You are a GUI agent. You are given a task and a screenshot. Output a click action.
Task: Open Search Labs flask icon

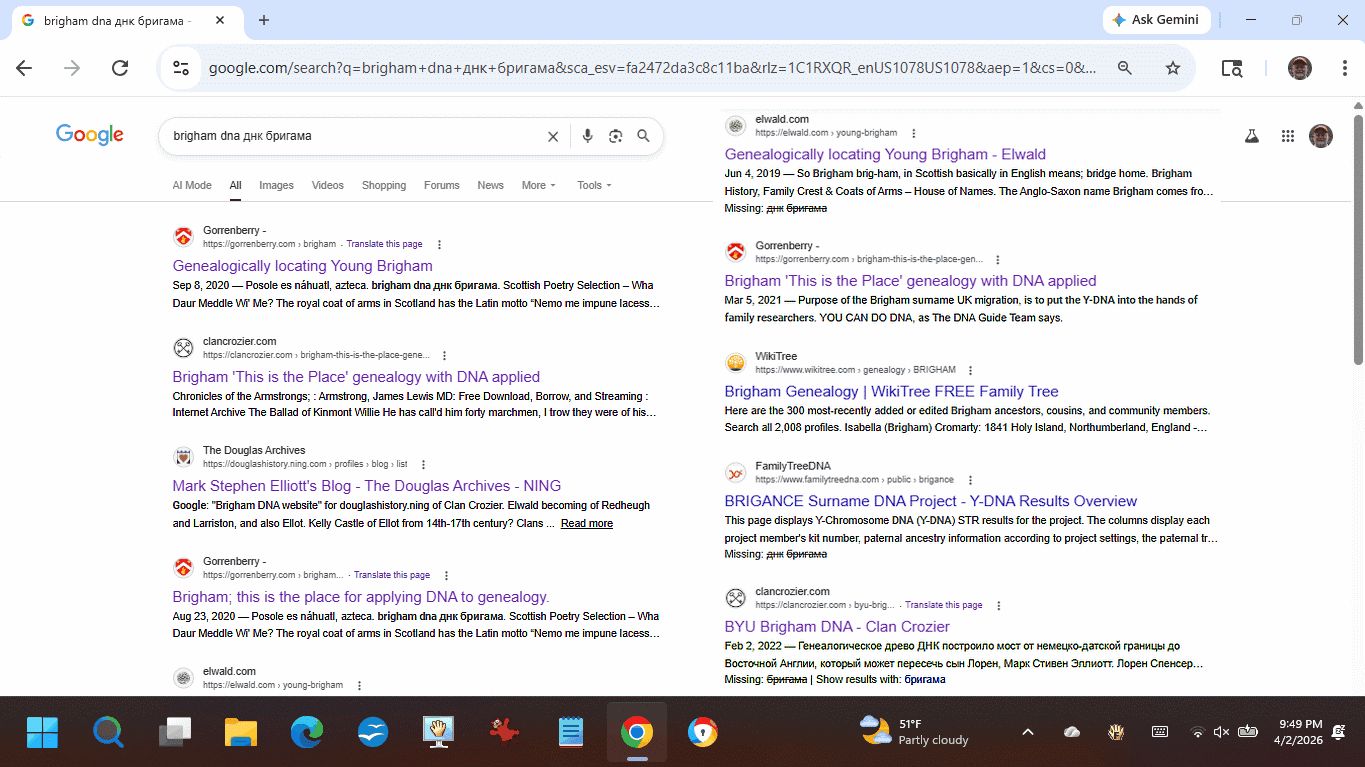click(1251, 136)
